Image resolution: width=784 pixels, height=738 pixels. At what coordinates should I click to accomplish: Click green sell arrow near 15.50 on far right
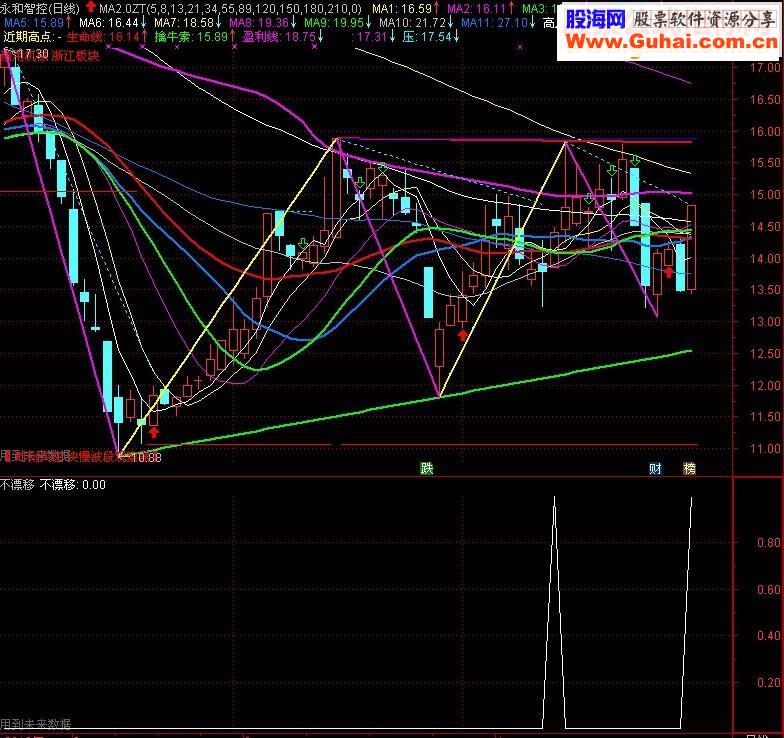point(635,160)
